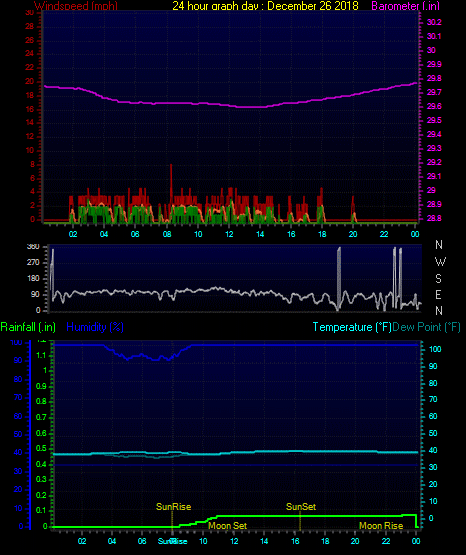The height and width of the screenshot is (555, 466).
Task: Click the W compass direction label
Action: [x=440, y=262]
